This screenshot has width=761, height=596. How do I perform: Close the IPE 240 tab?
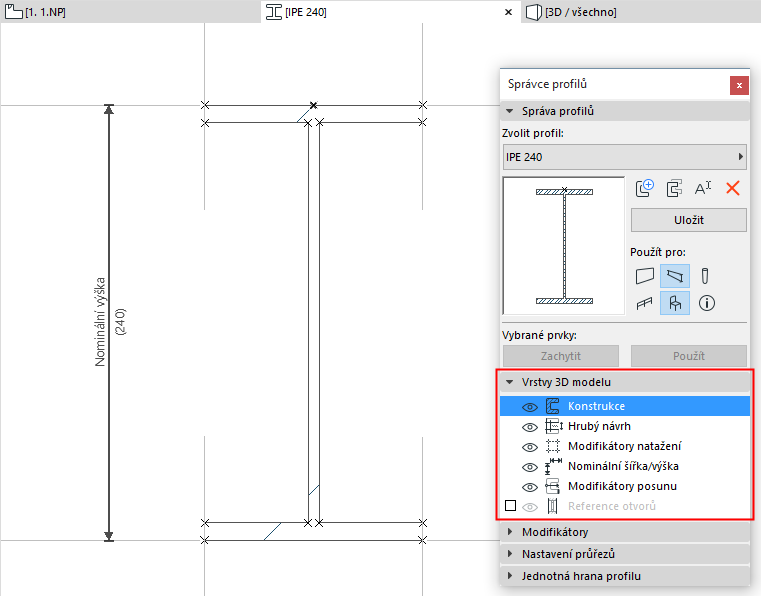coord(508,12)
